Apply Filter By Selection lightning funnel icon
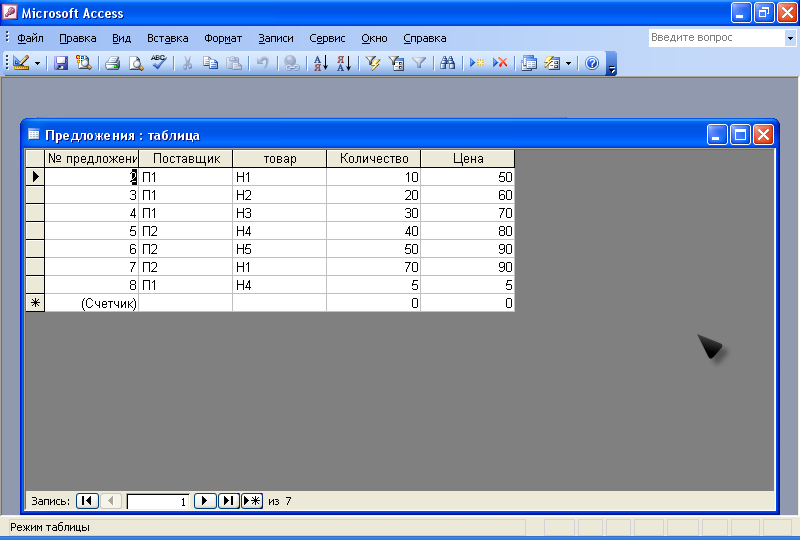 pos(373,63)
